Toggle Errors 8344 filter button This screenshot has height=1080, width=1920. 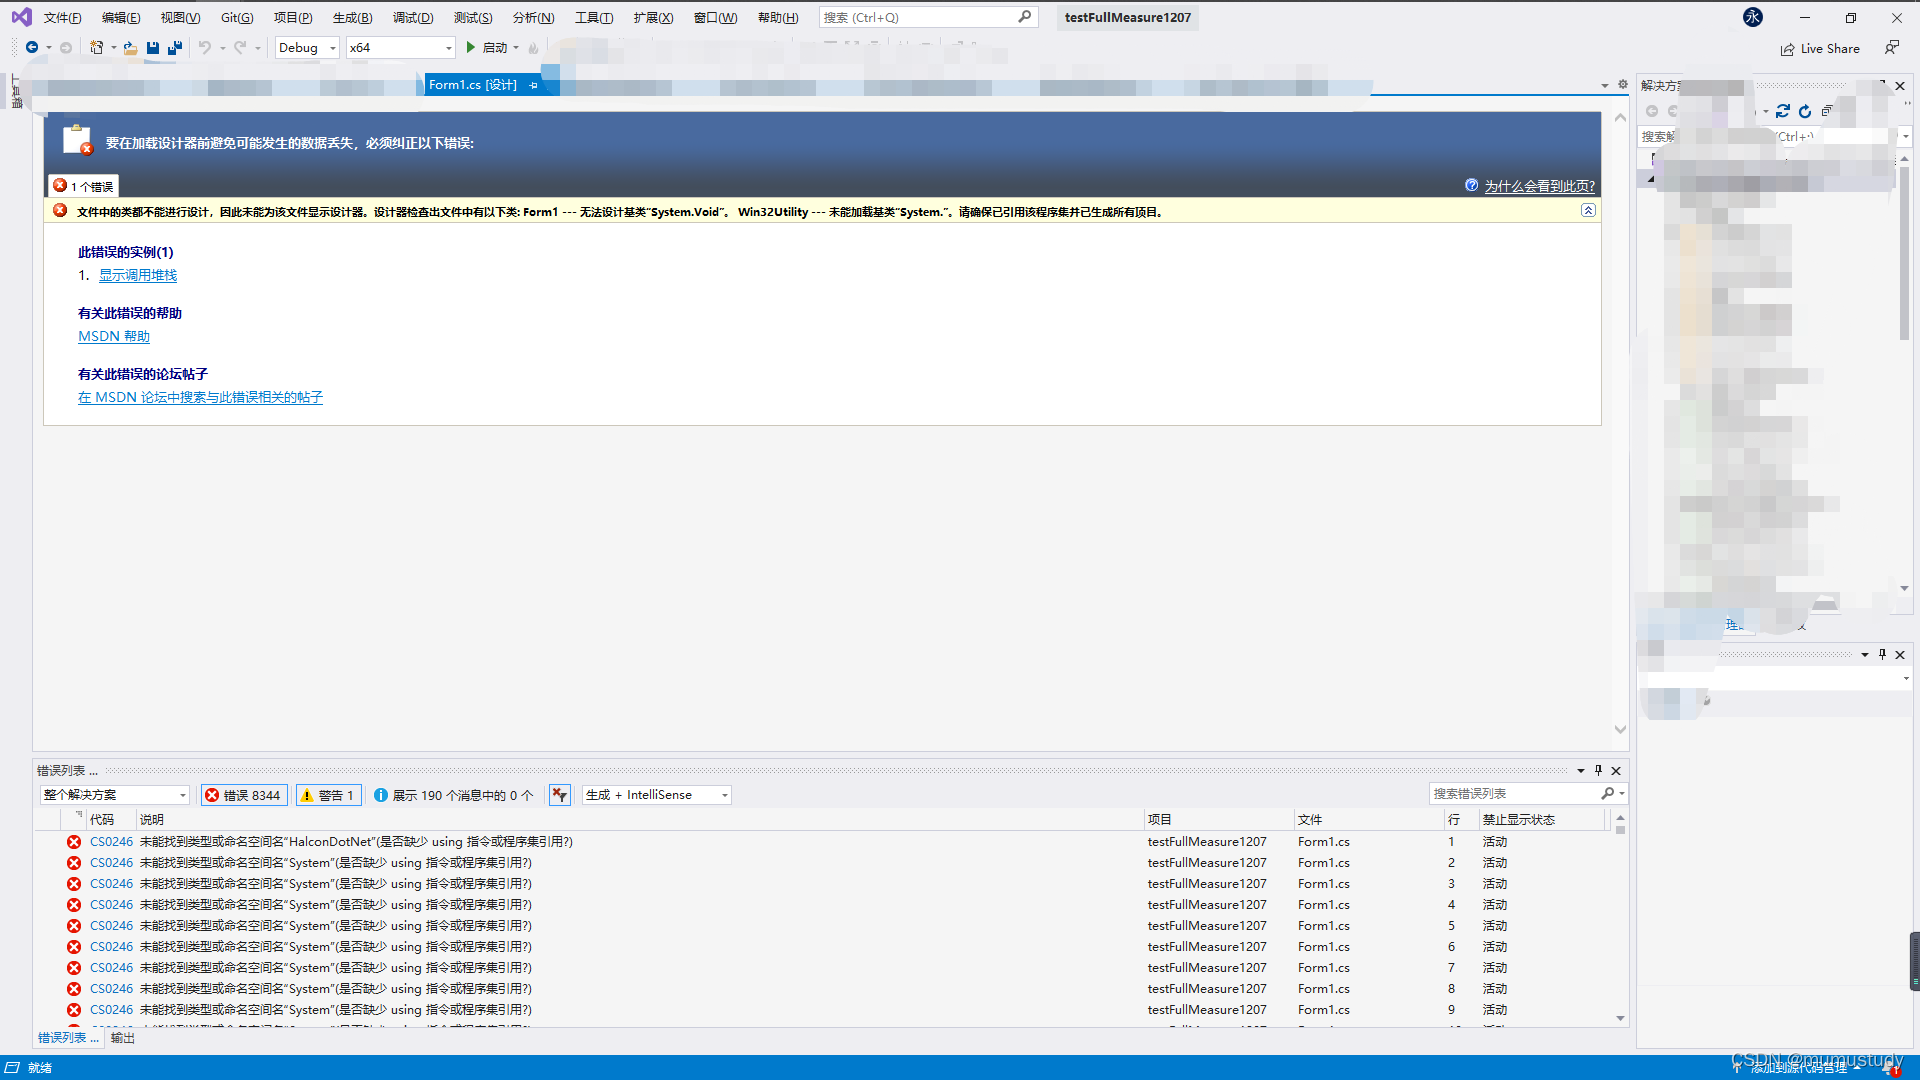[x=244, y=795]
